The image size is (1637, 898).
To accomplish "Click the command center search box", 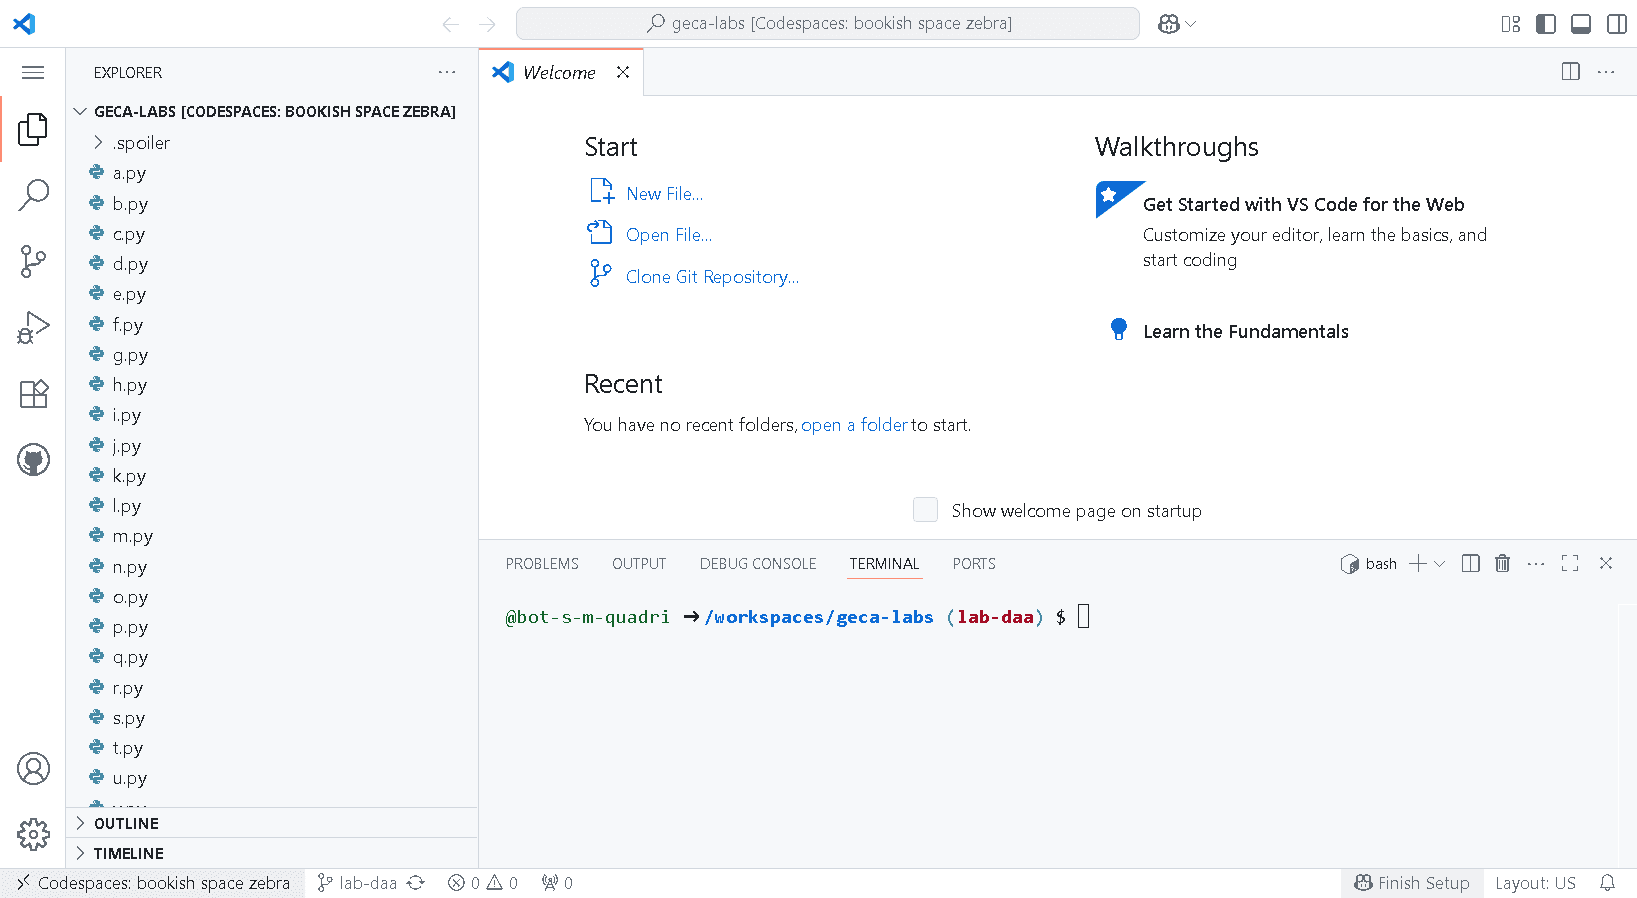I will coord(828,23).
